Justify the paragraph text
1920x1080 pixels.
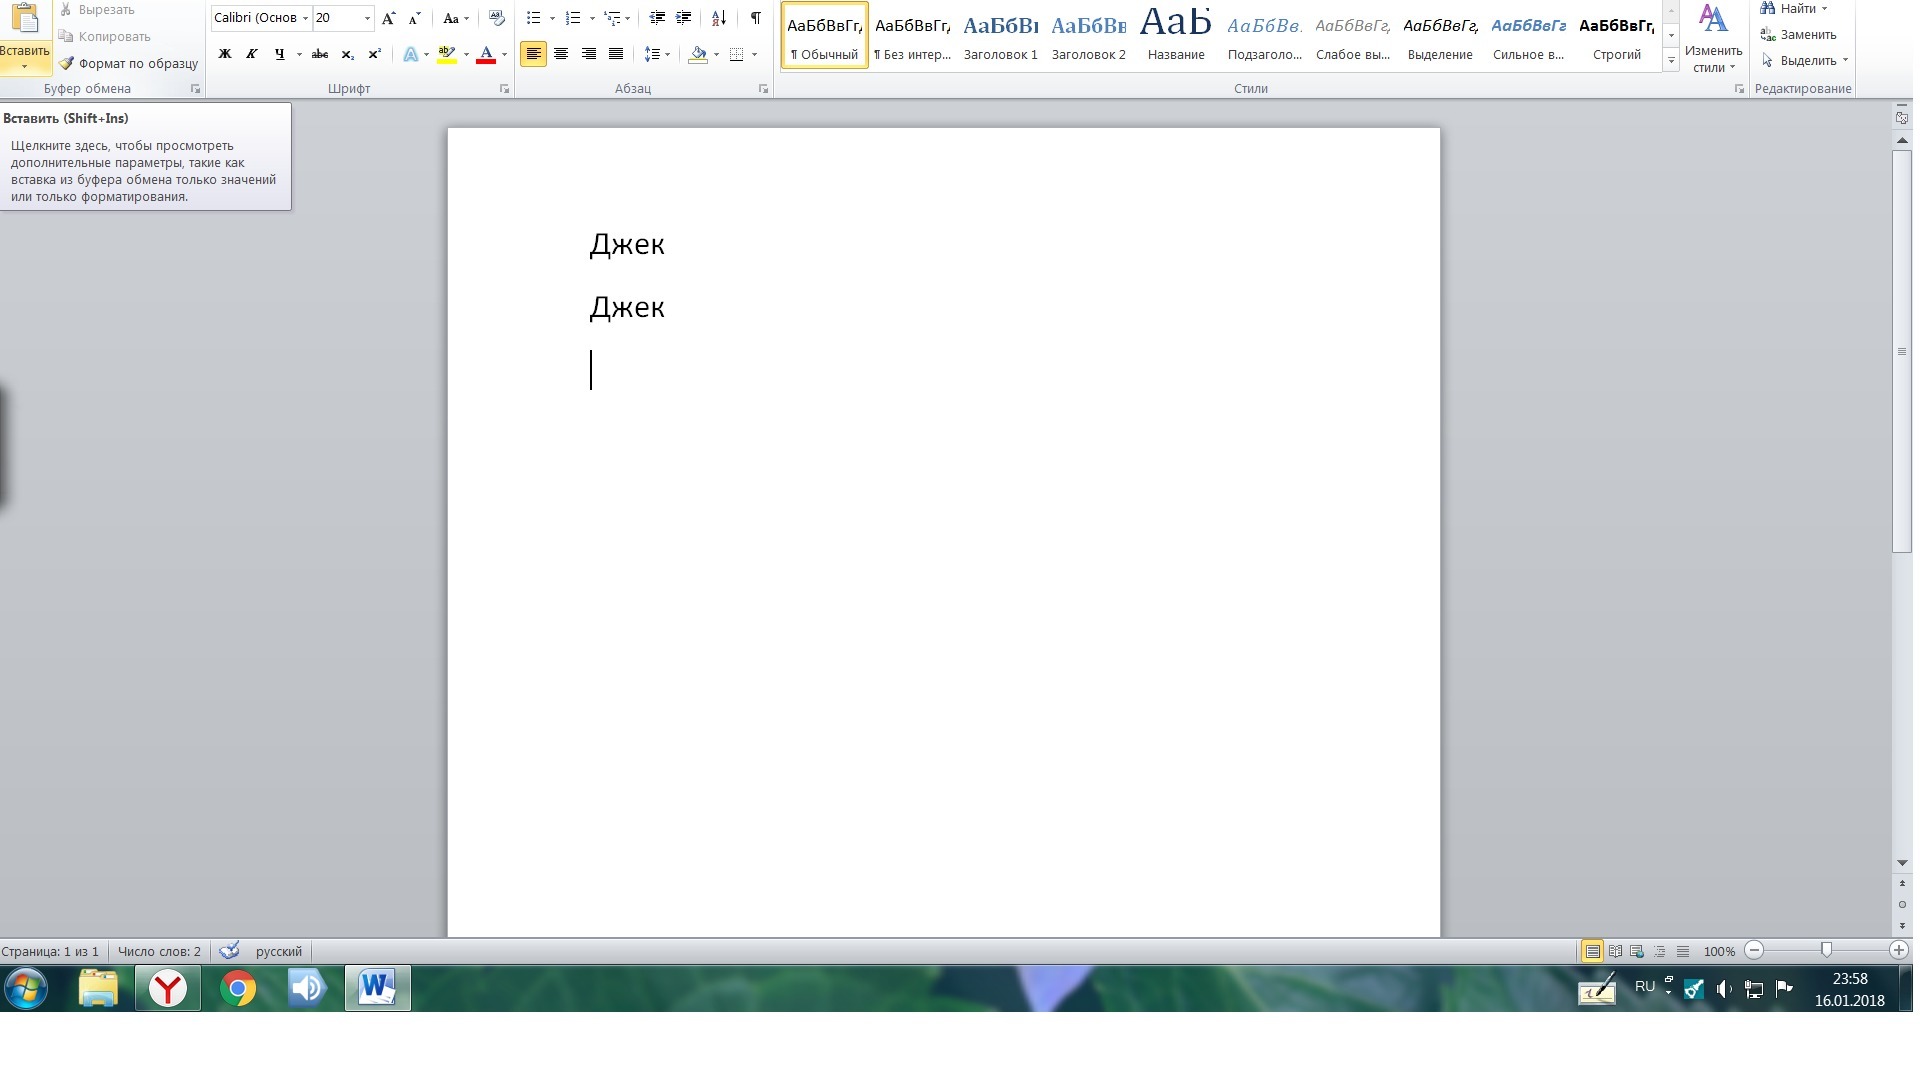coord(616,54)
